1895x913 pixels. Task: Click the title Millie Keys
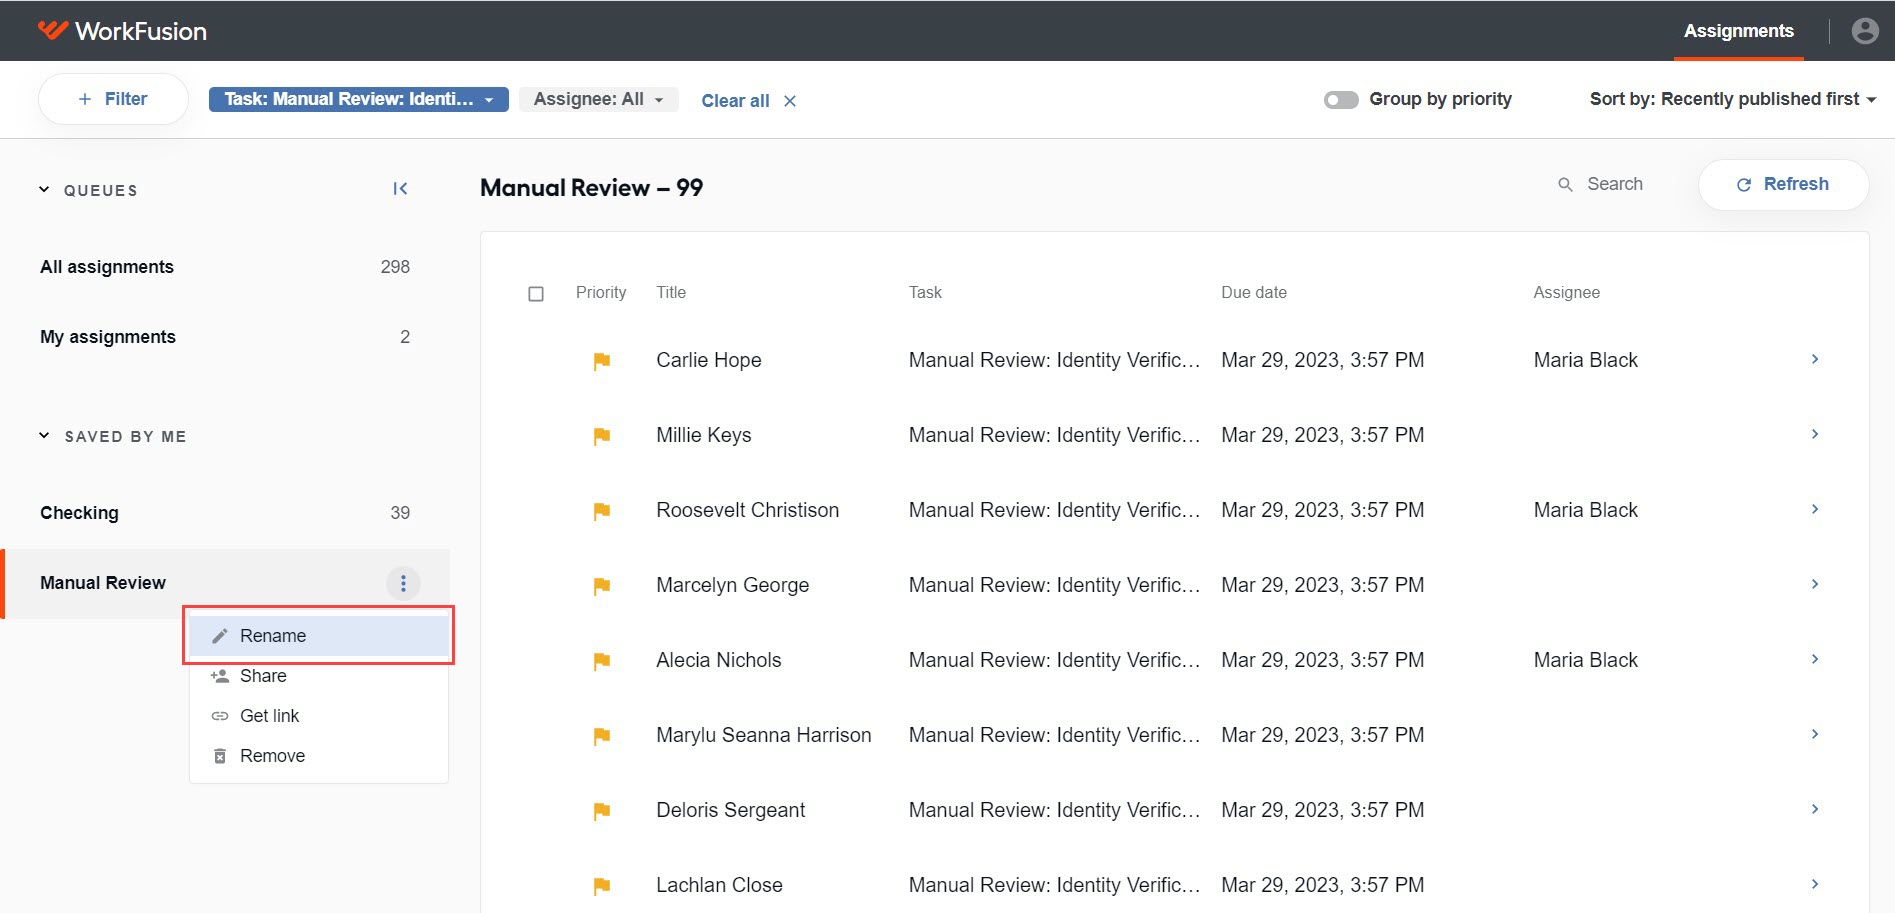tap(704, 435)
